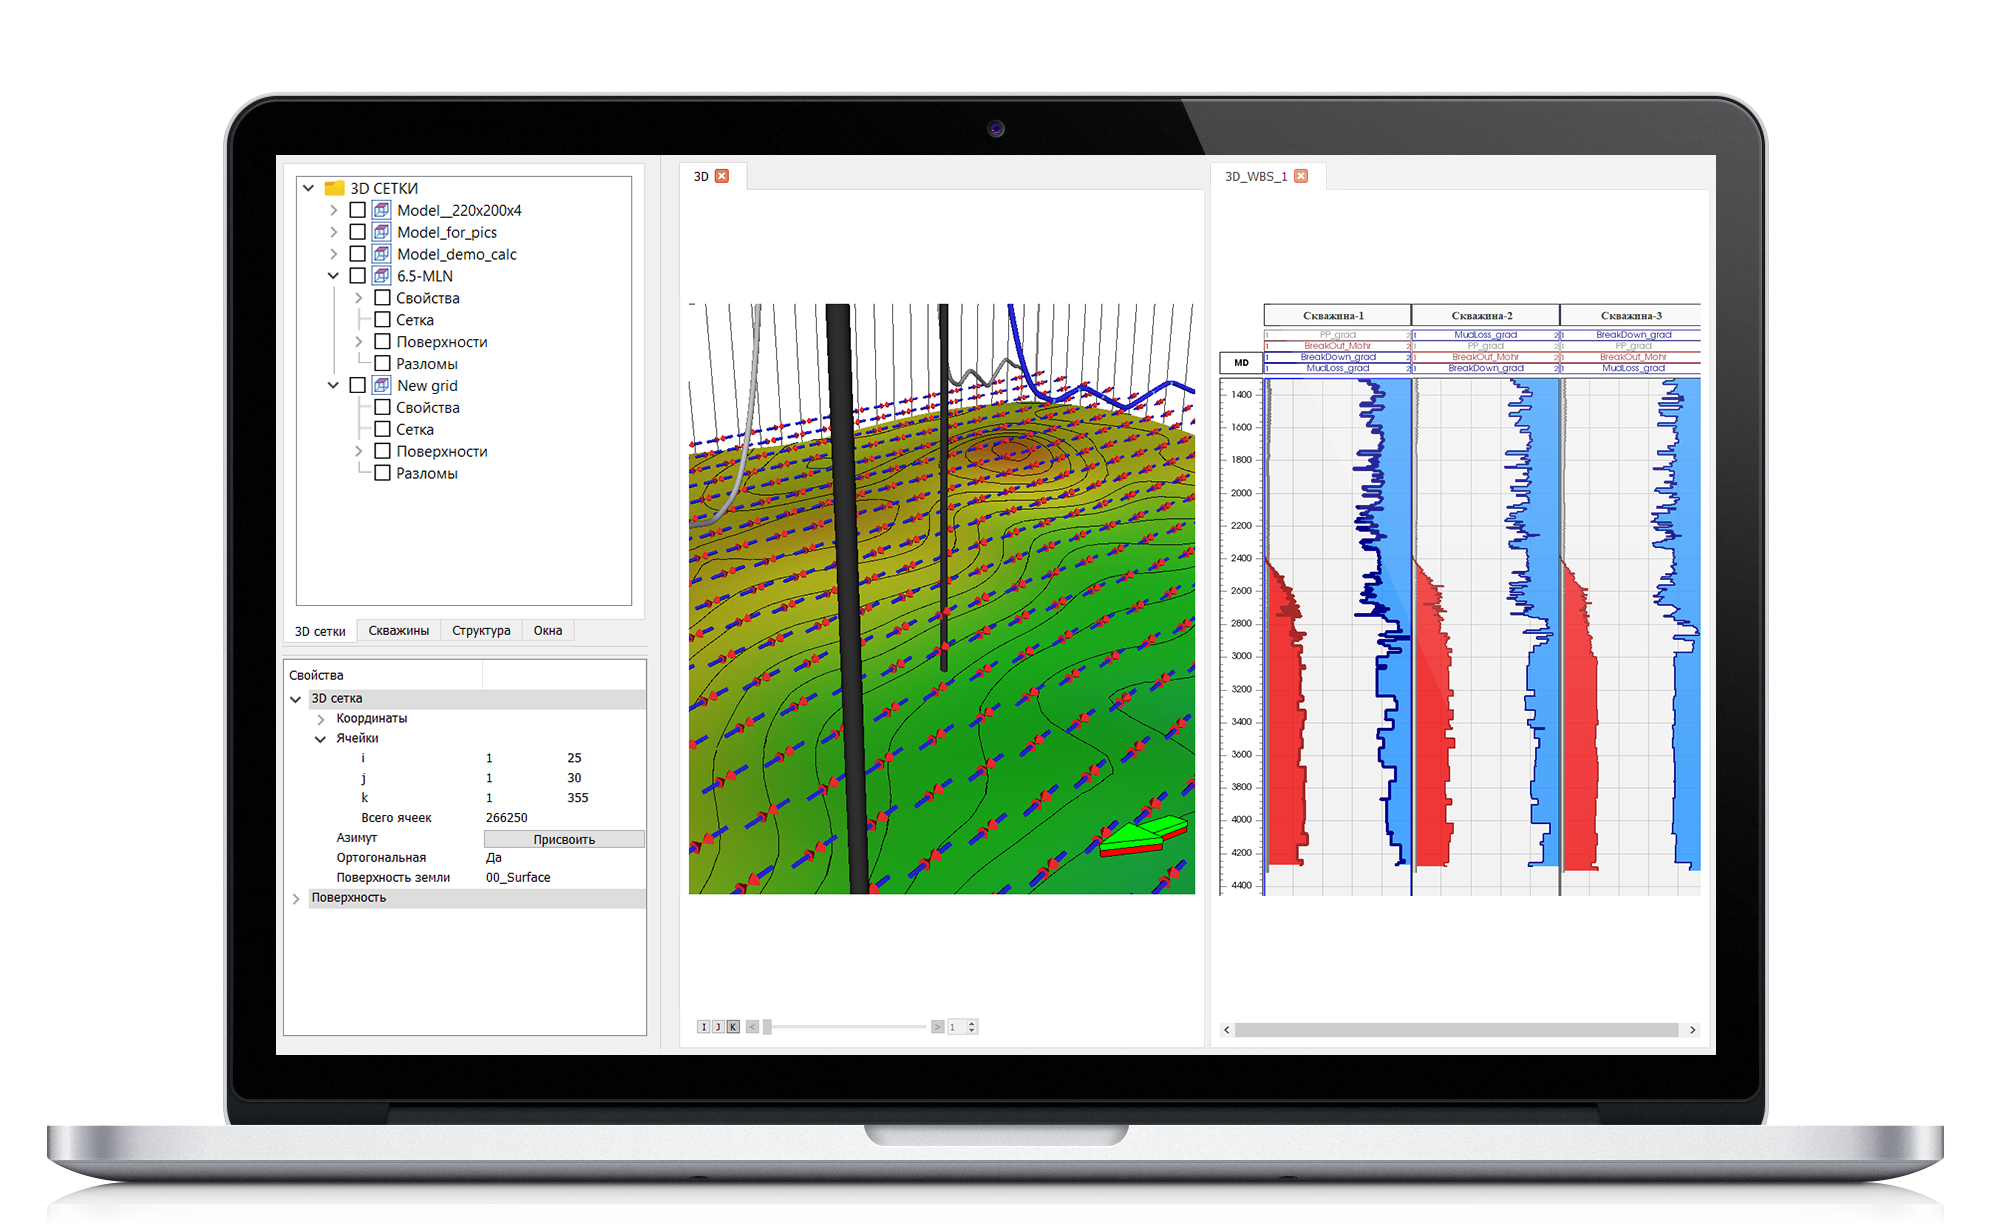Switch to the Скважины tab
Viewport: 1995px width, 1230px height.
pyautogui.click(x=398, y=631)
